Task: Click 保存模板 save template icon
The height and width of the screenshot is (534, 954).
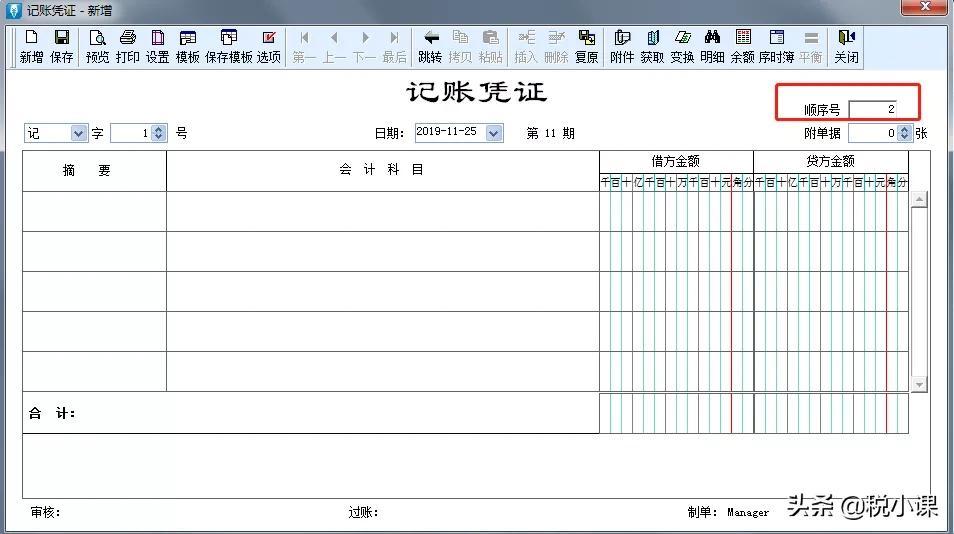Action: (229, 46)
